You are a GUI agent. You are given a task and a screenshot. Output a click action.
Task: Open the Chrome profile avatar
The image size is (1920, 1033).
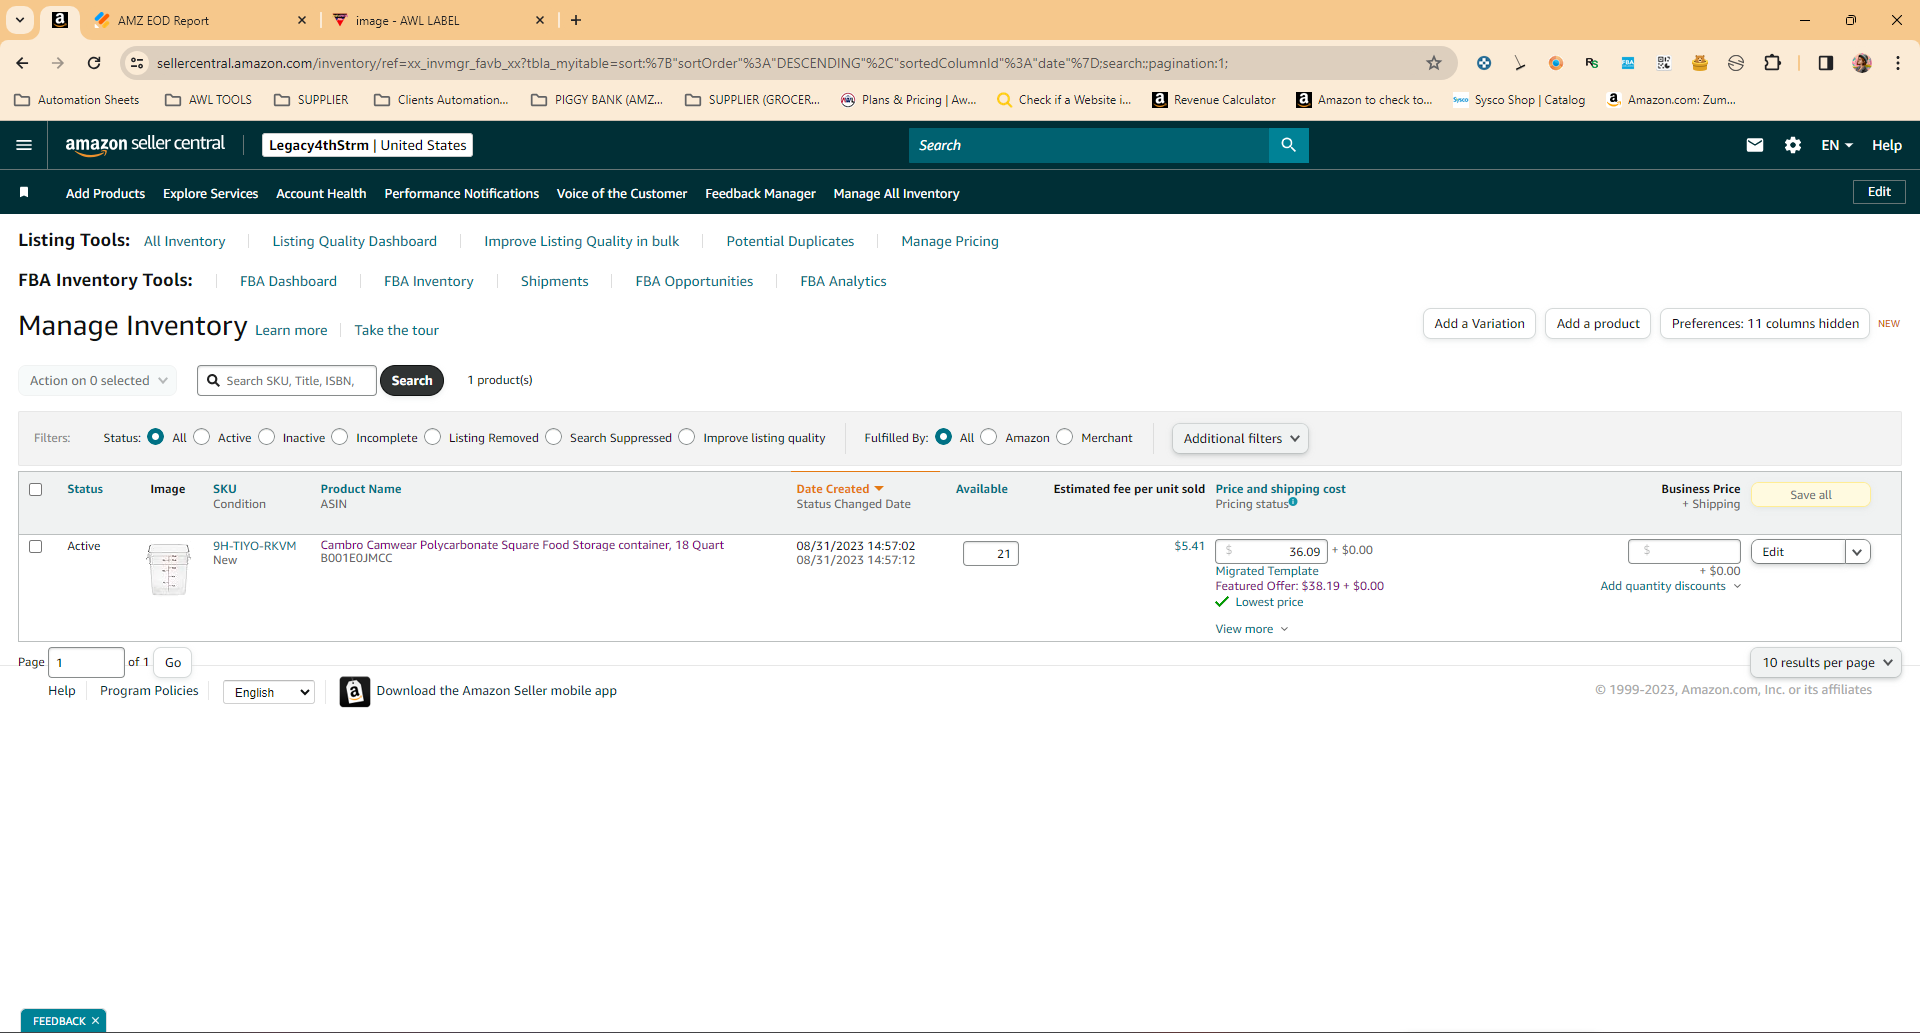pos(1862,63)
